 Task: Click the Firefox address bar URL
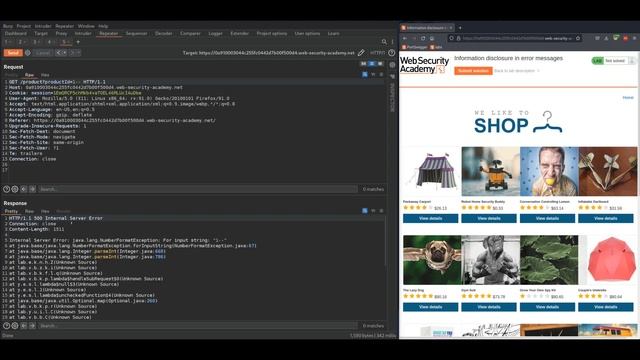click(517, 38)
